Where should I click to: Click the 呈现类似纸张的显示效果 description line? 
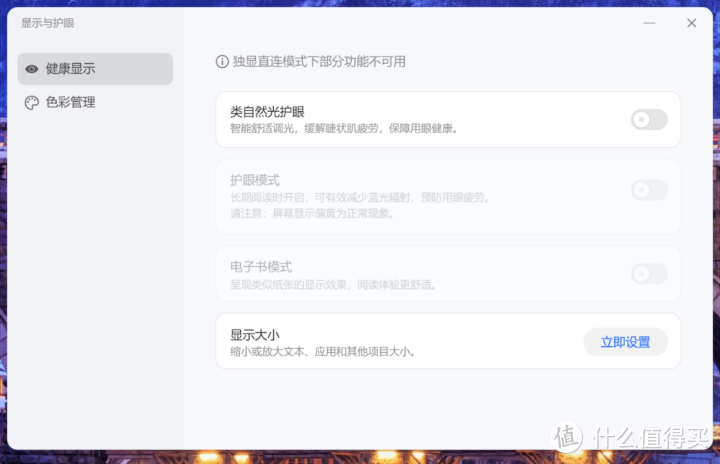[x=333, y=285]
